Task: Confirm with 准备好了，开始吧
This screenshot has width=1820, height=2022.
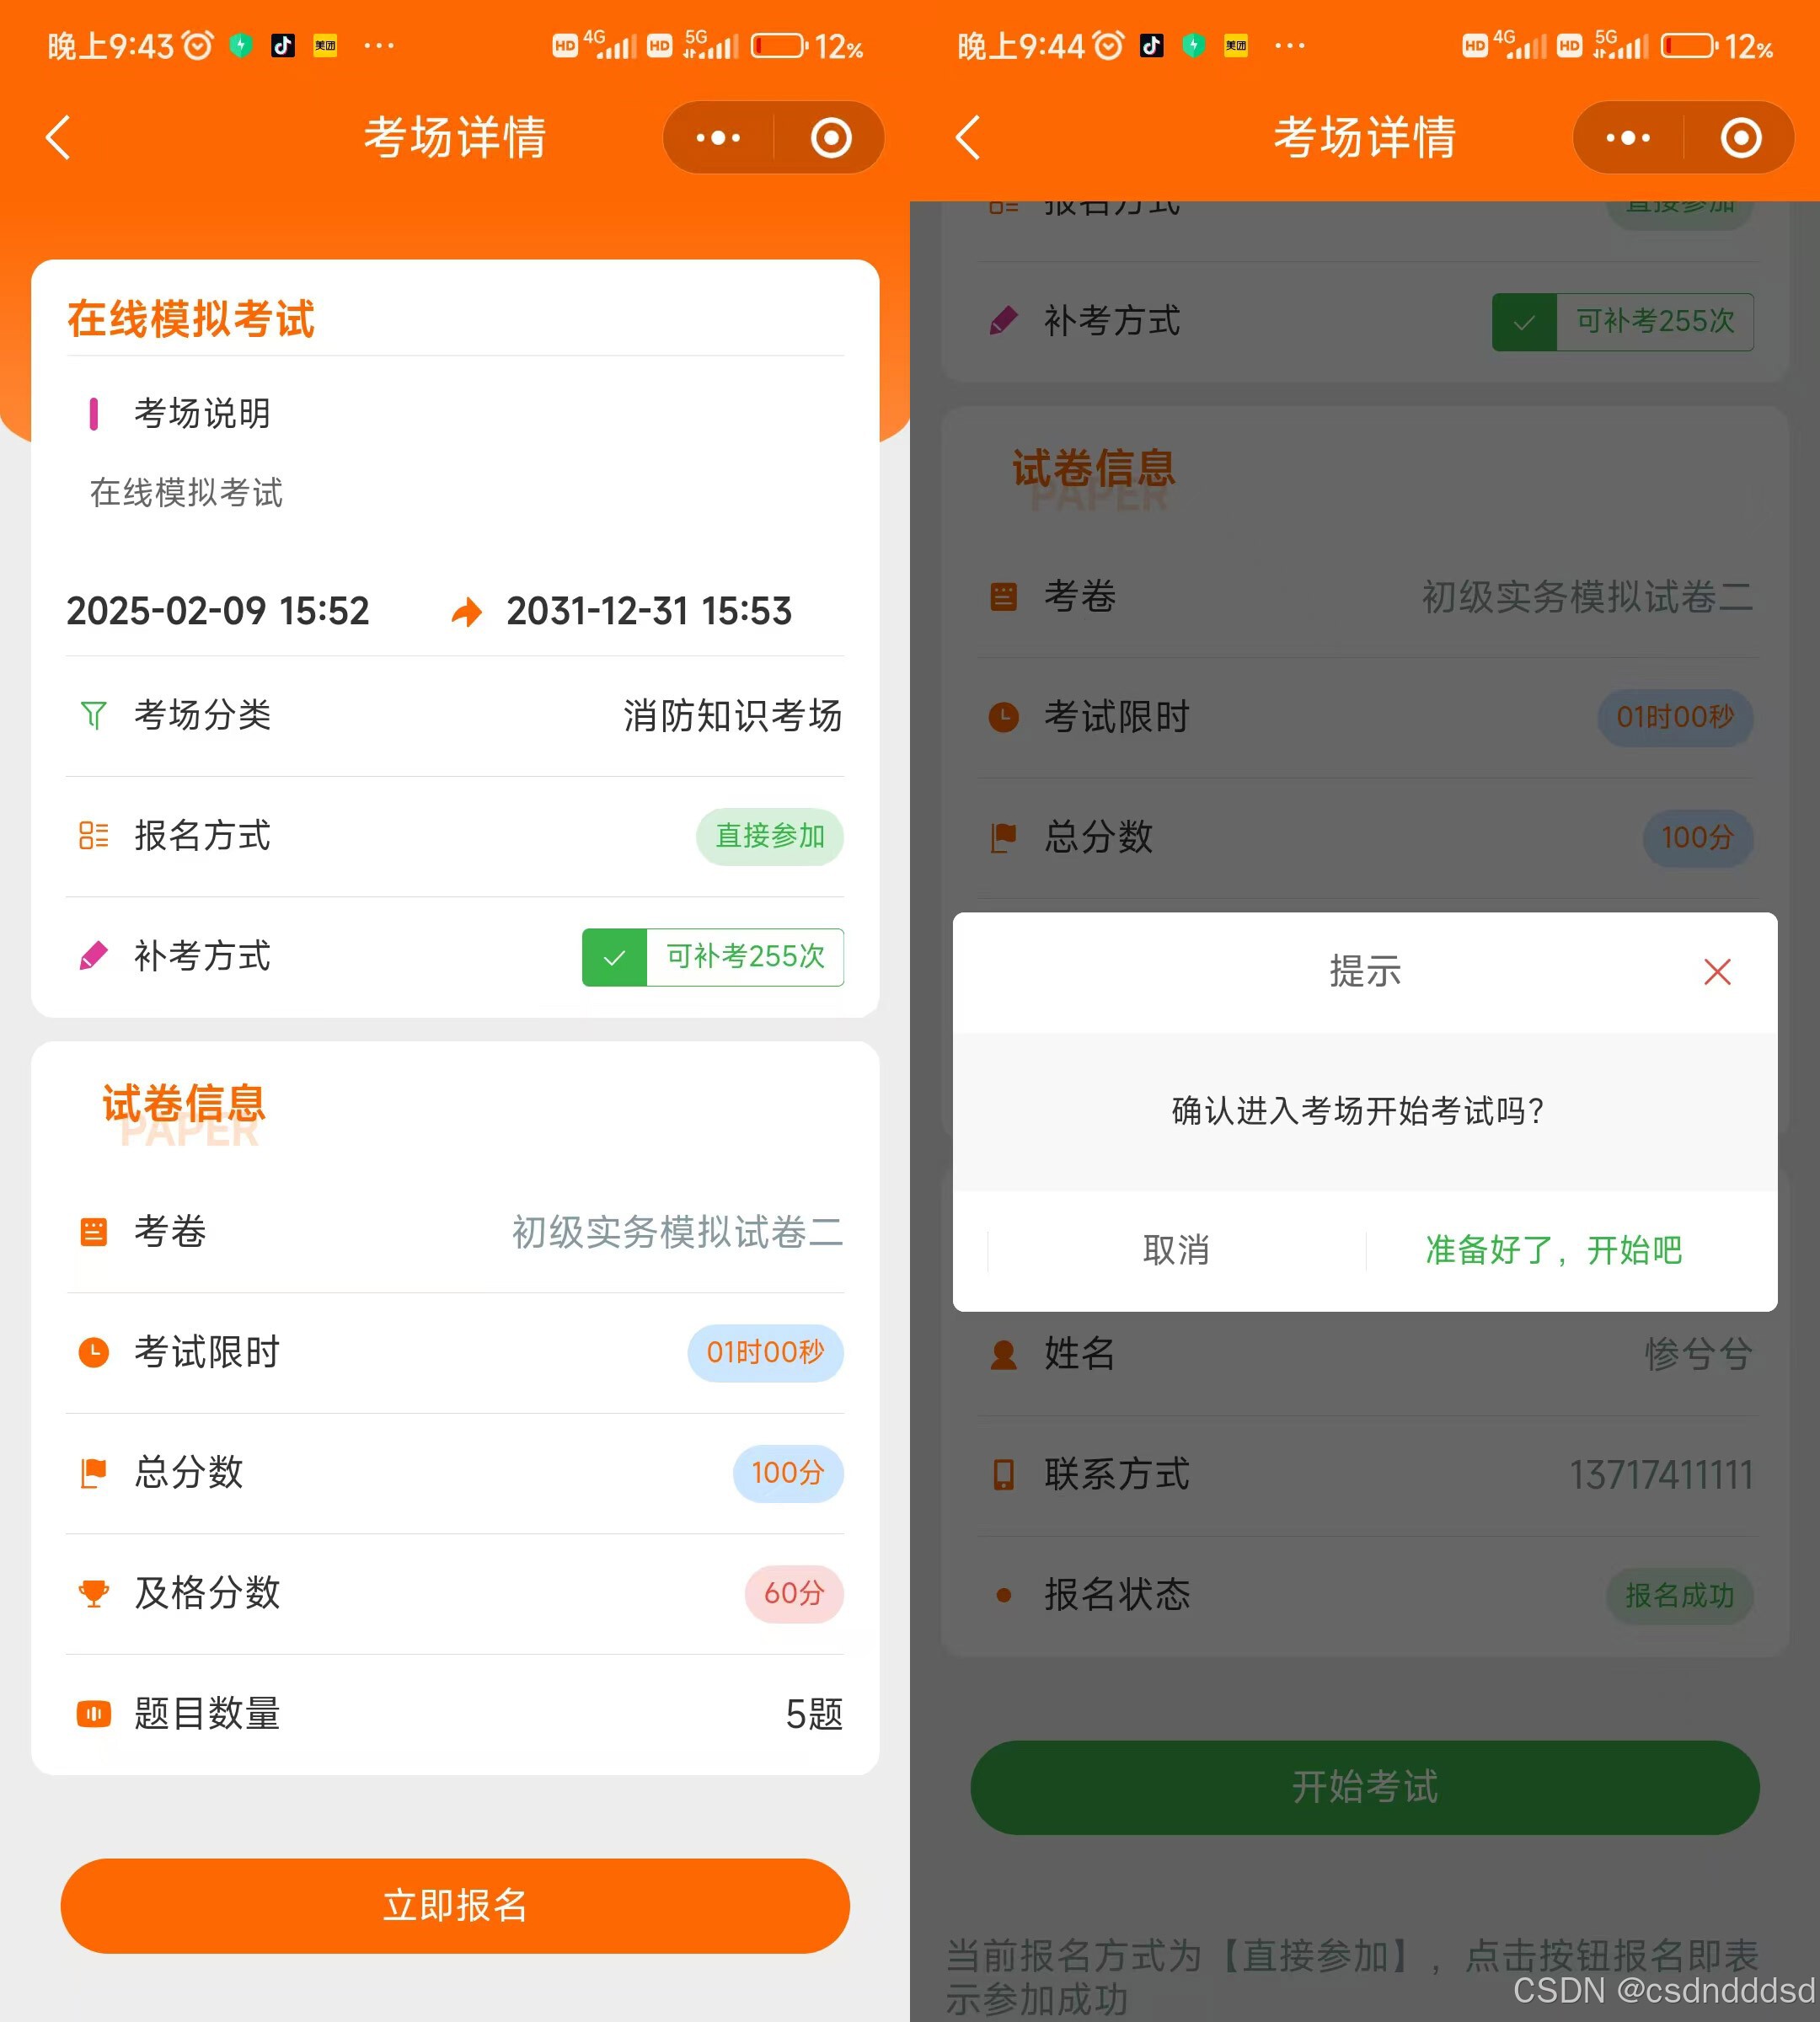Action: (x=1553, y=1250)
